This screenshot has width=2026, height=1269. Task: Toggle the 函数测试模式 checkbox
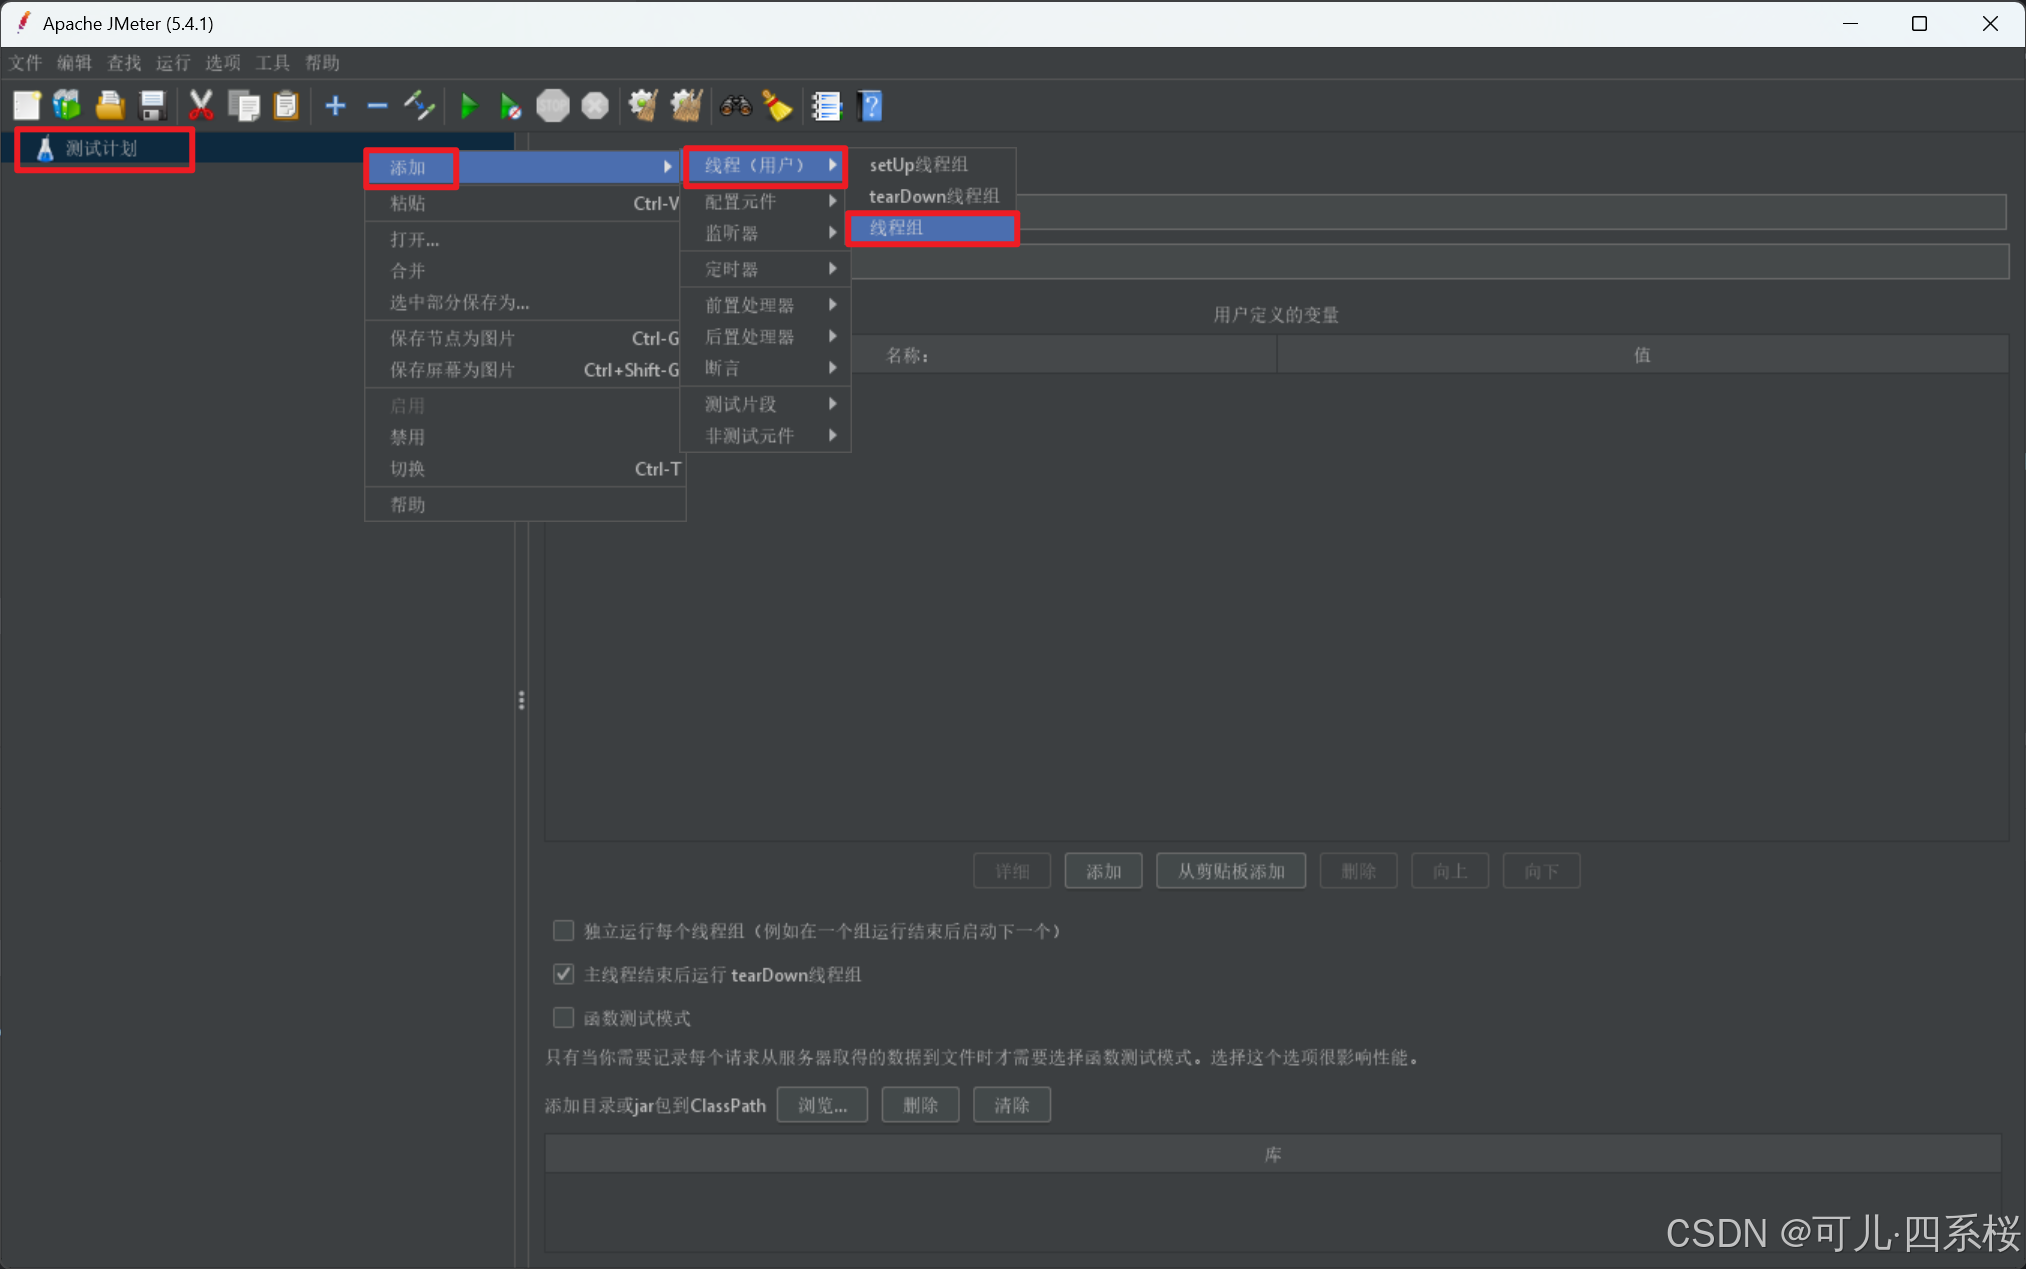[x=564, y=1018]
